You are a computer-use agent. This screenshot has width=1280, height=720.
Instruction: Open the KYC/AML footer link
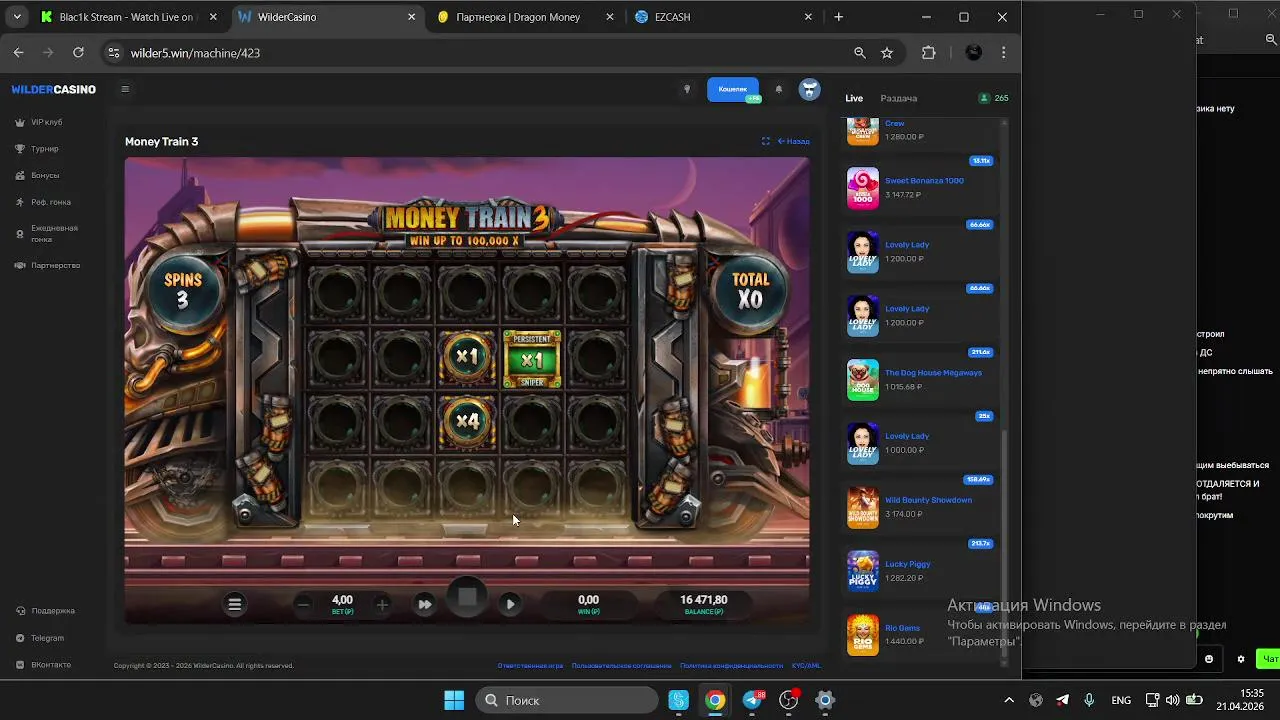[x=806, y=665]
